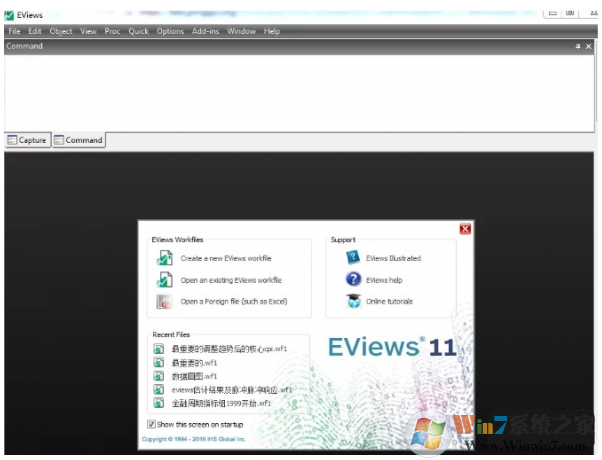Open the recent file ending in cpi.wf1

[229, 349]
